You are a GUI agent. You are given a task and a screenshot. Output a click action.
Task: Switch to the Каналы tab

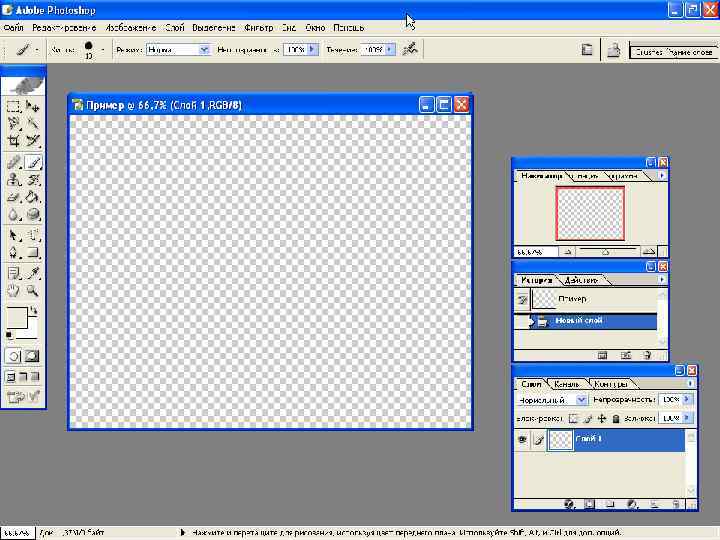click(x=566, y=384)
